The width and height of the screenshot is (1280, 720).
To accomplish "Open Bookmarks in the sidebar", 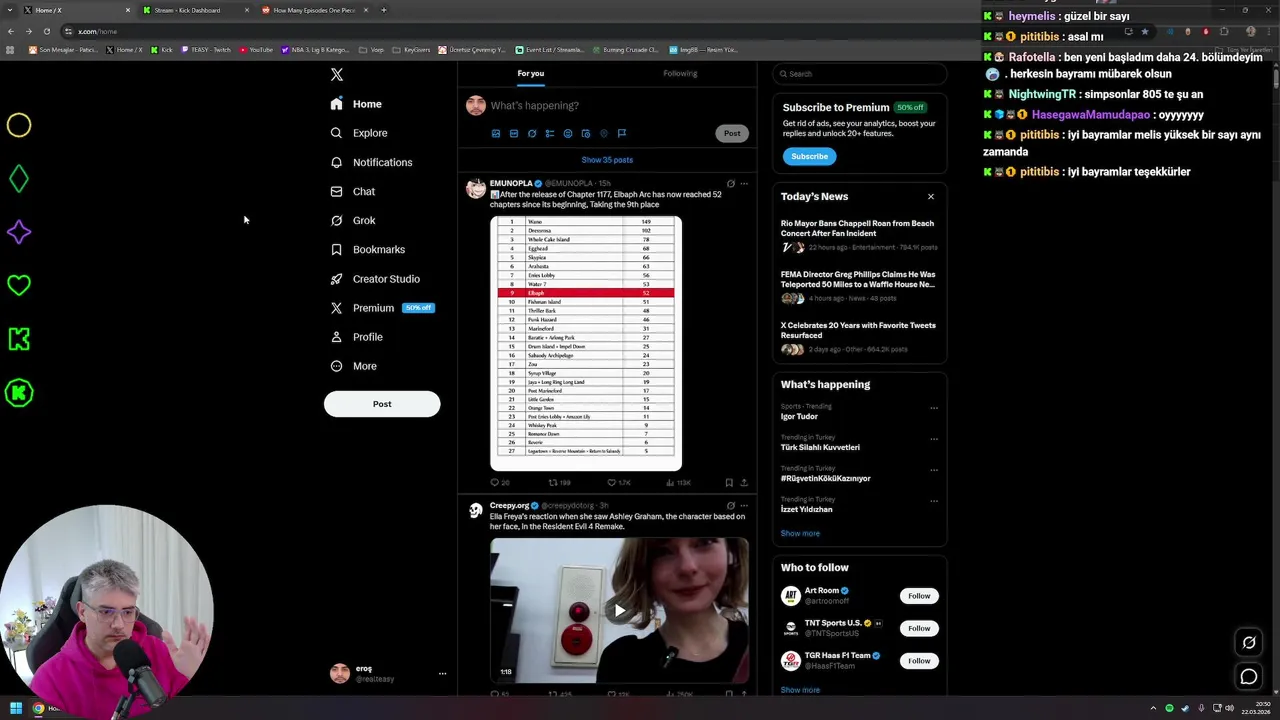I will point(368,249).
